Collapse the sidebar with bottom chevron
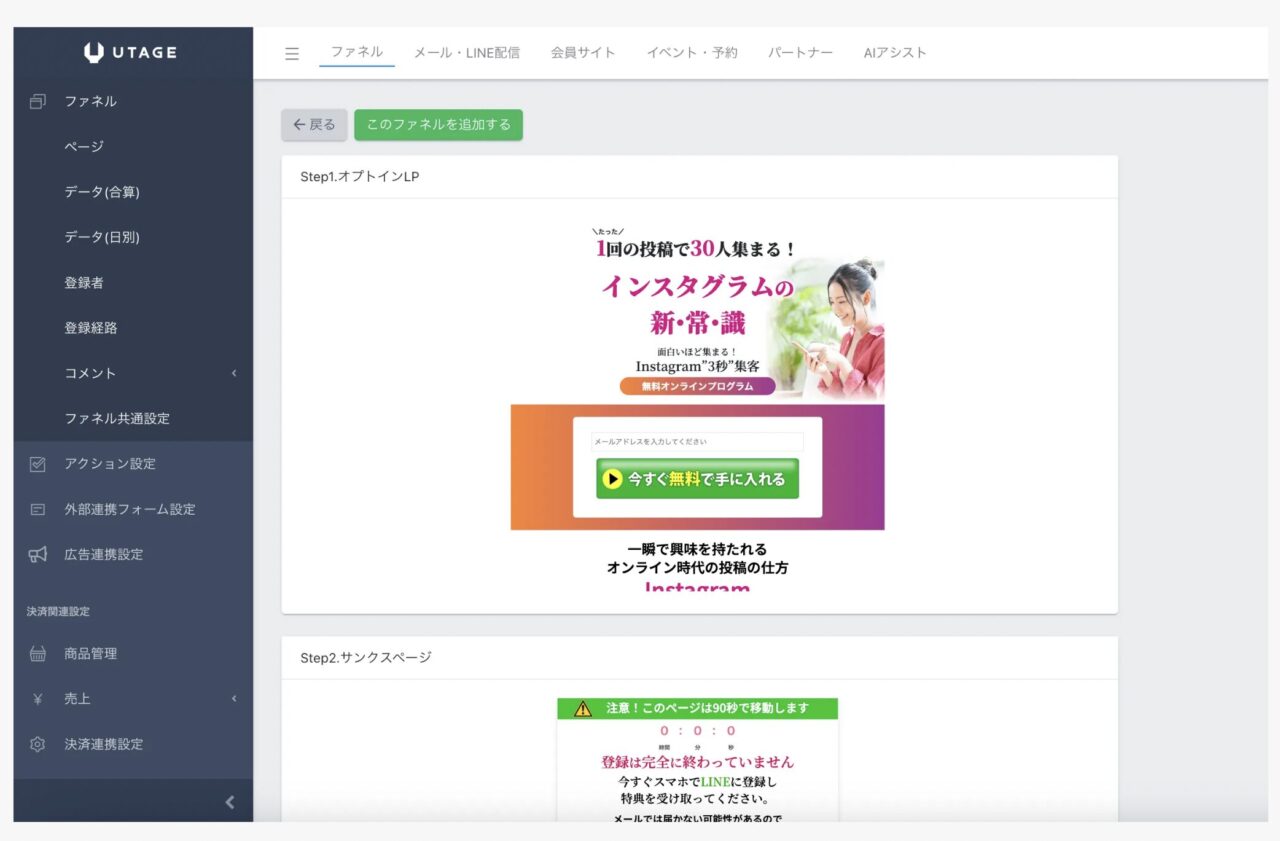The height and width of the screenshot is (841, 1280). [x=230, y=802]
